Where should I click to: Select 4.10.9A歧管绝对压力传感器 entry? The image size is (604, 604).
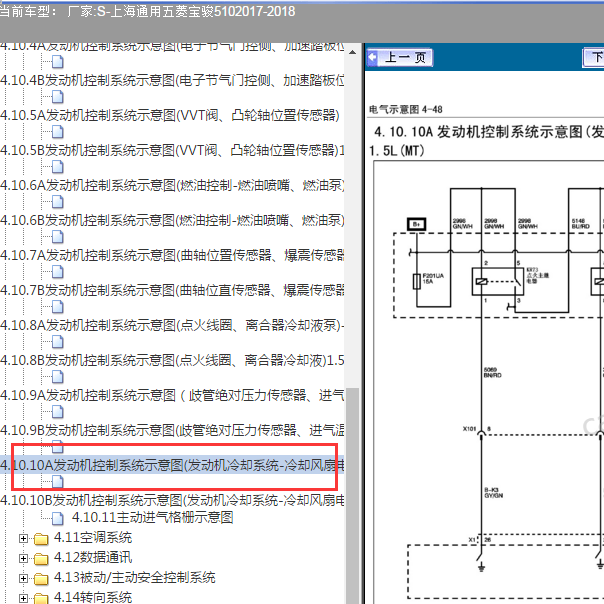click(172, 396)
